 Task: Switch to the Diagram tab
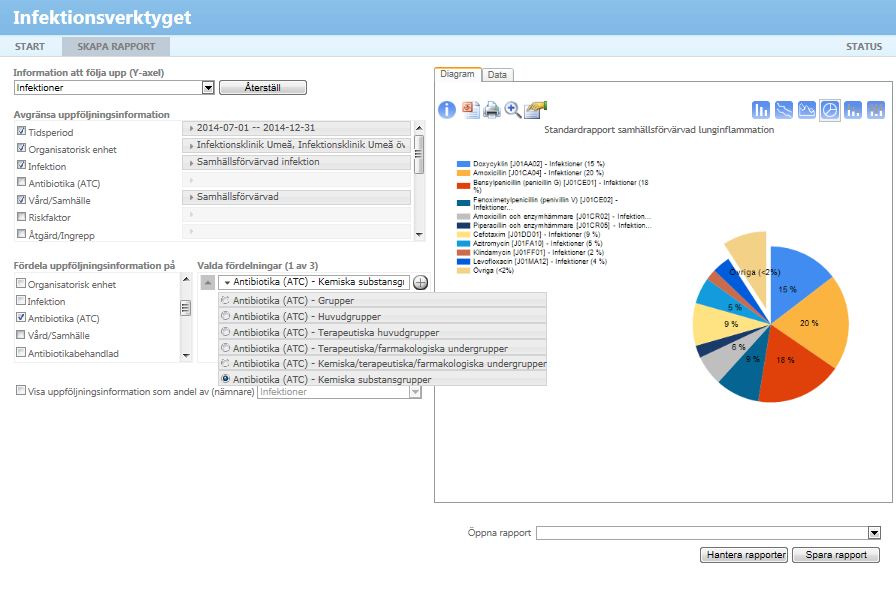click(457, 74)
